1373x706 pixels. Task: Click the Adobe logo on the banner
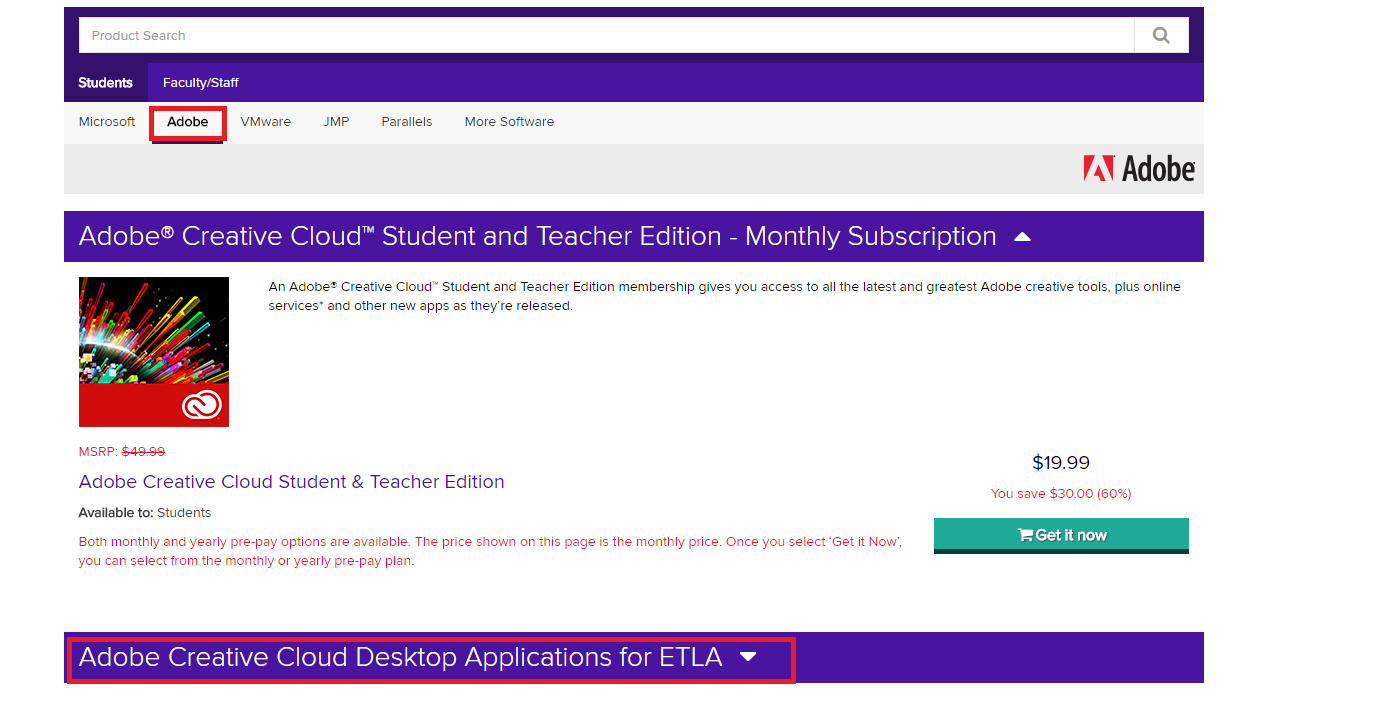coord(1138,169)
